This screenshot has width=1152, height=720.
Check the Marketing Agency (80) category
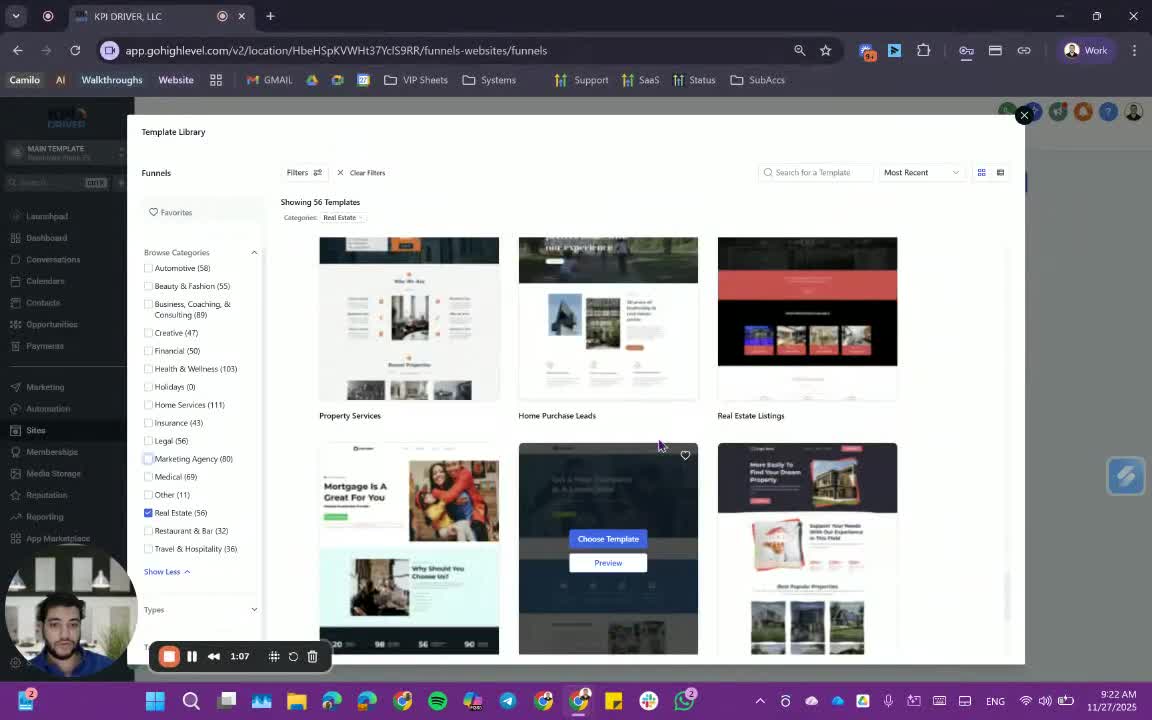pyautogui.click(x=148, y=459)
